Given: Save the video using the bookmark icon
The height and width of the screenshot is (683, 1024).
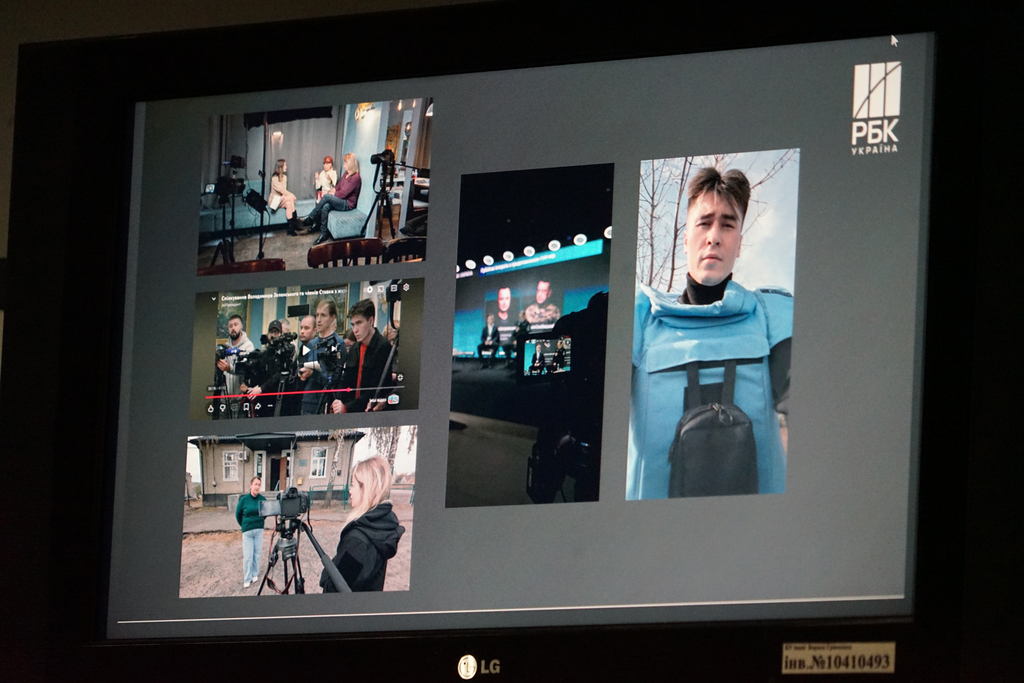Looking at the screenshot, I should coord(245,408).
